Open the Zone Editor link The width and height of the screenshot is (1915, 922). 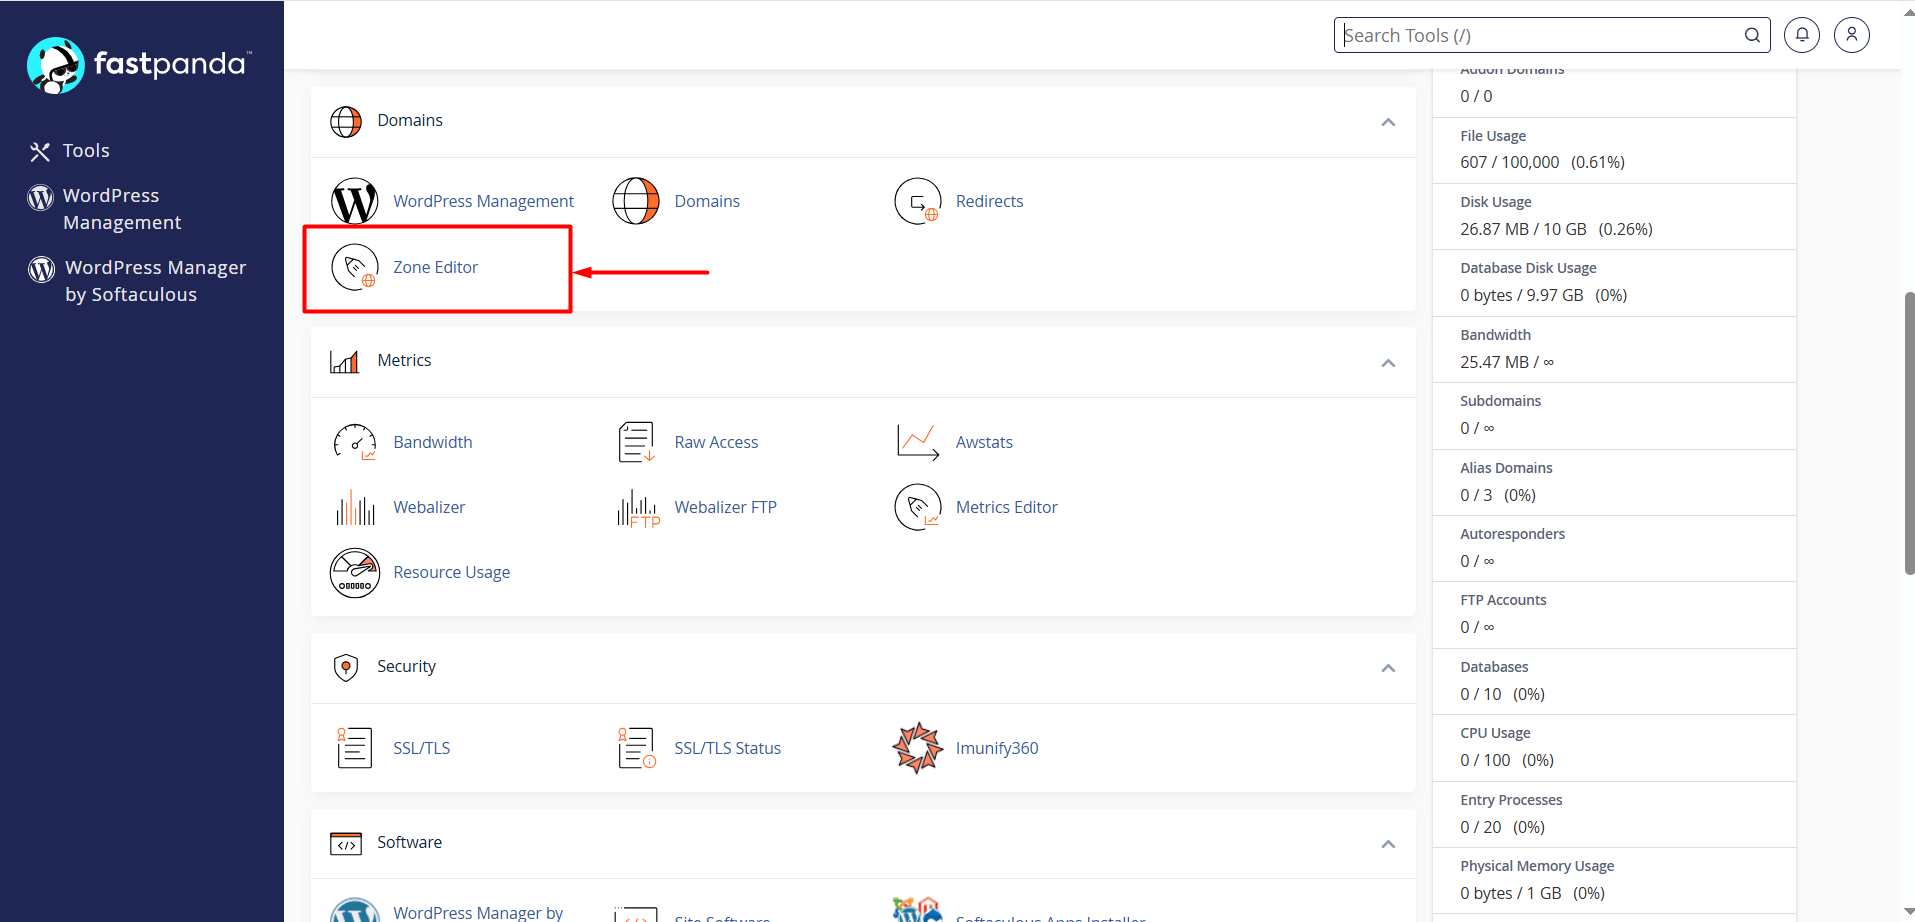435,267
